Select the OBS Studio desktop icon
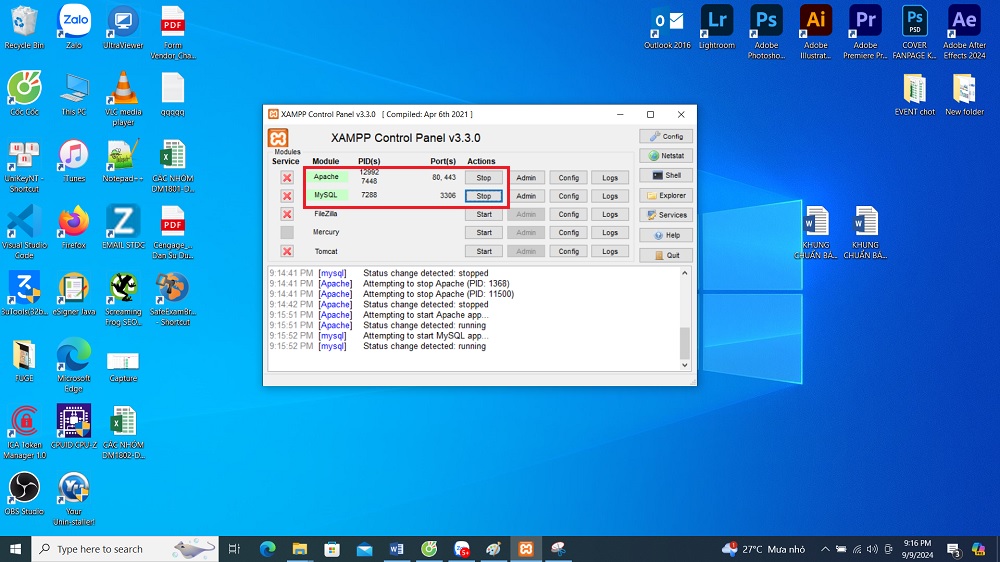 tap(24, 494)
